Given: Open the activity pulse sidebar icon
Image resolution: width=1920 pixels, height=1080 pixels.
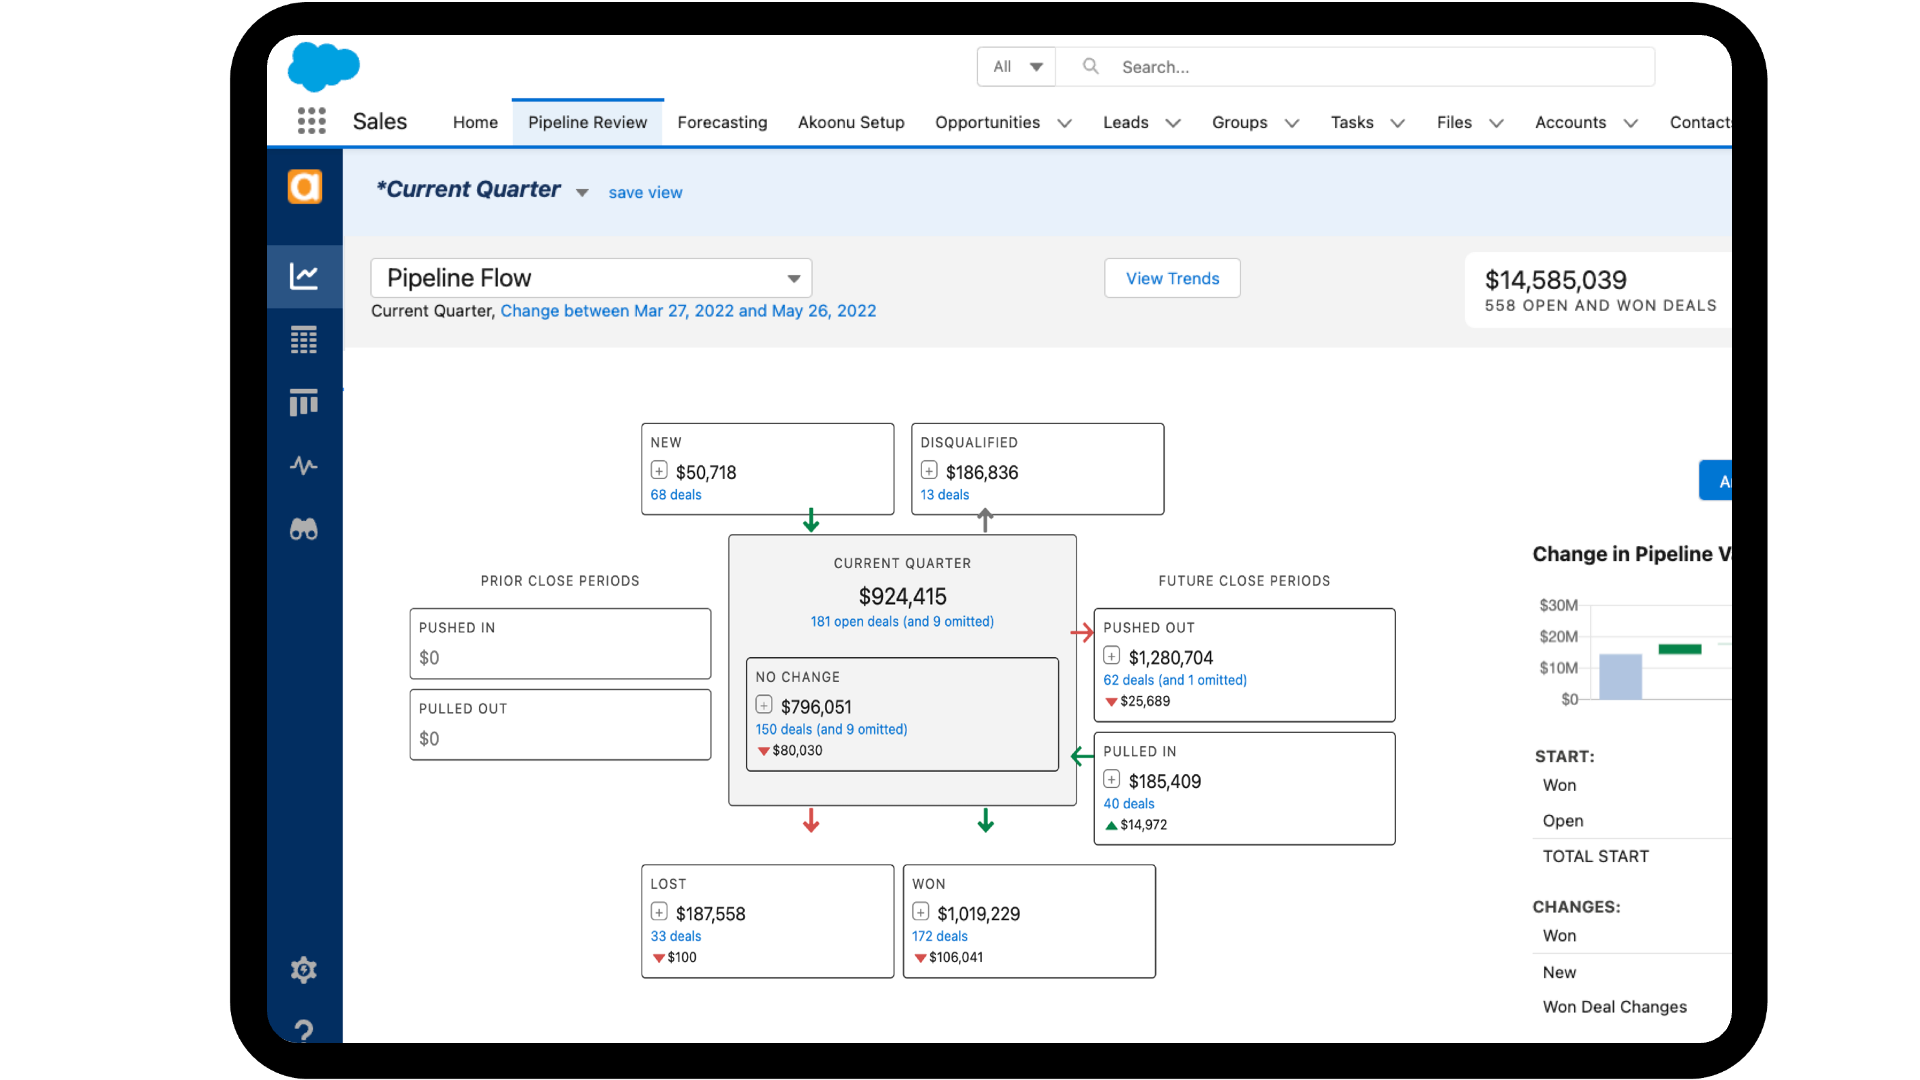Looking at the screenshot, I should click(304, 465).
